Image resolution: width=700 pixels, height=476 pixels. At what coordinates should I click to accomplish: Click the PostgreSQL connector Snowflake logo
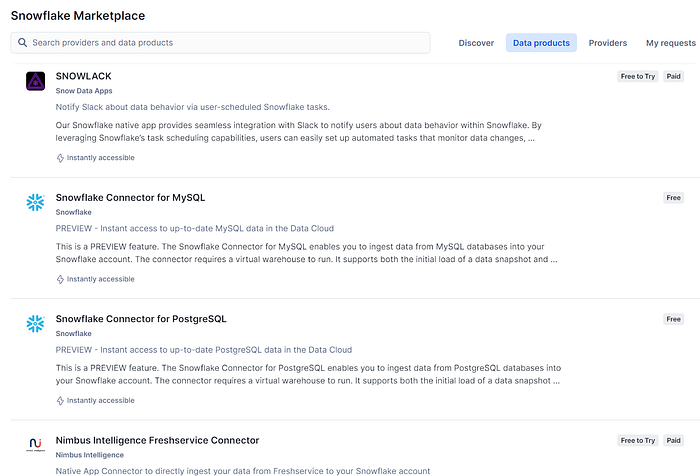tap(36, 325)
